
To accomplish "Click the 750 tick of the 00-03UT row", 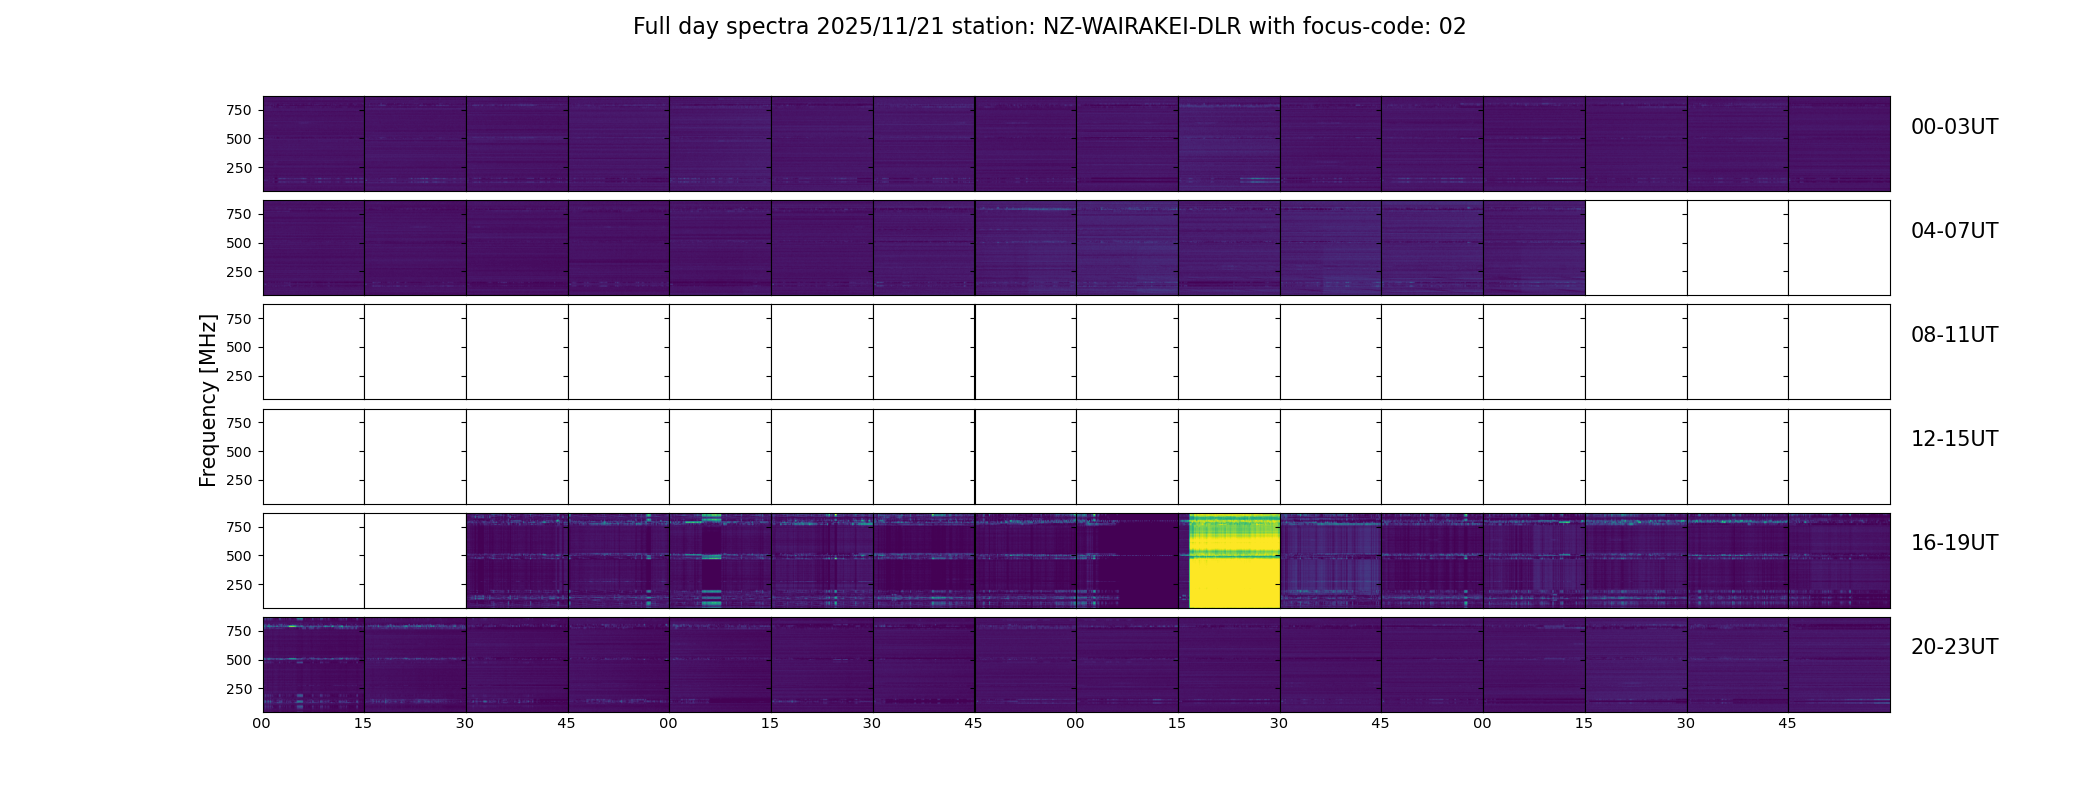I will [x=239, y=110].
